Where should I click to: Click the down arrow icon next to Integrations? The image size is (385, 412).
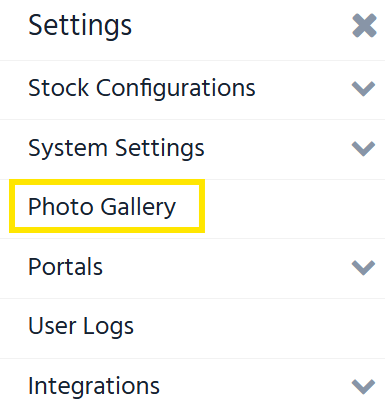tap(363, 387)
